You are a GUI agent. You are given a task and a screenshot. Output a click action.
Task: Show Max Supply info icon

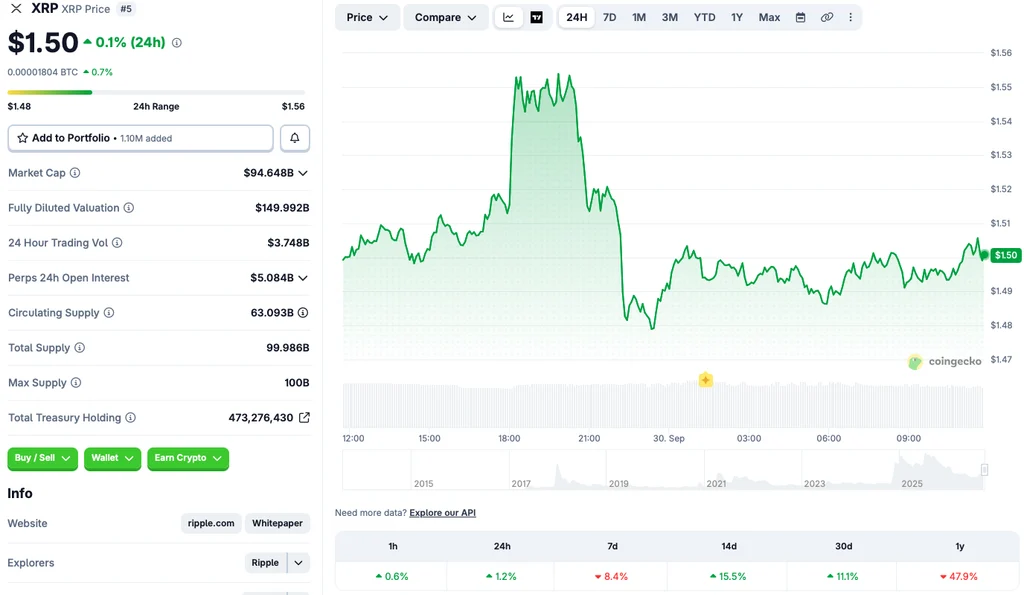[76, 382]
